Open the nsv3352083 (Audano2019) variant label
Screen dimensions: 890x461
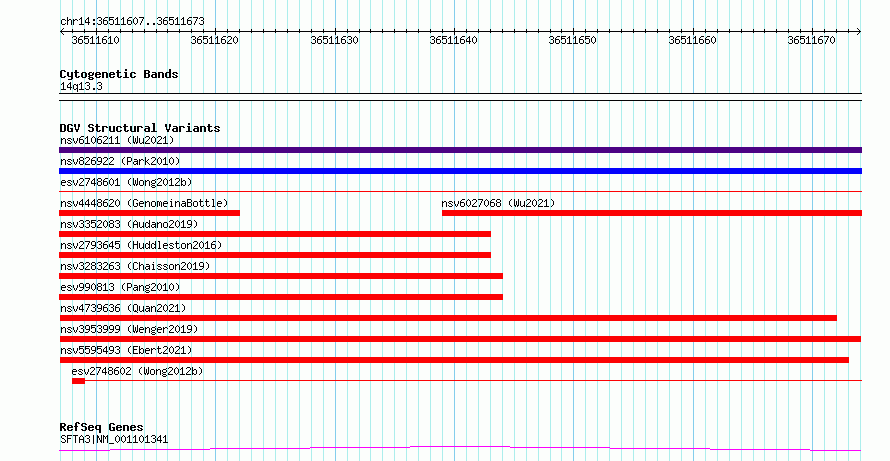(x=129, y=224)
